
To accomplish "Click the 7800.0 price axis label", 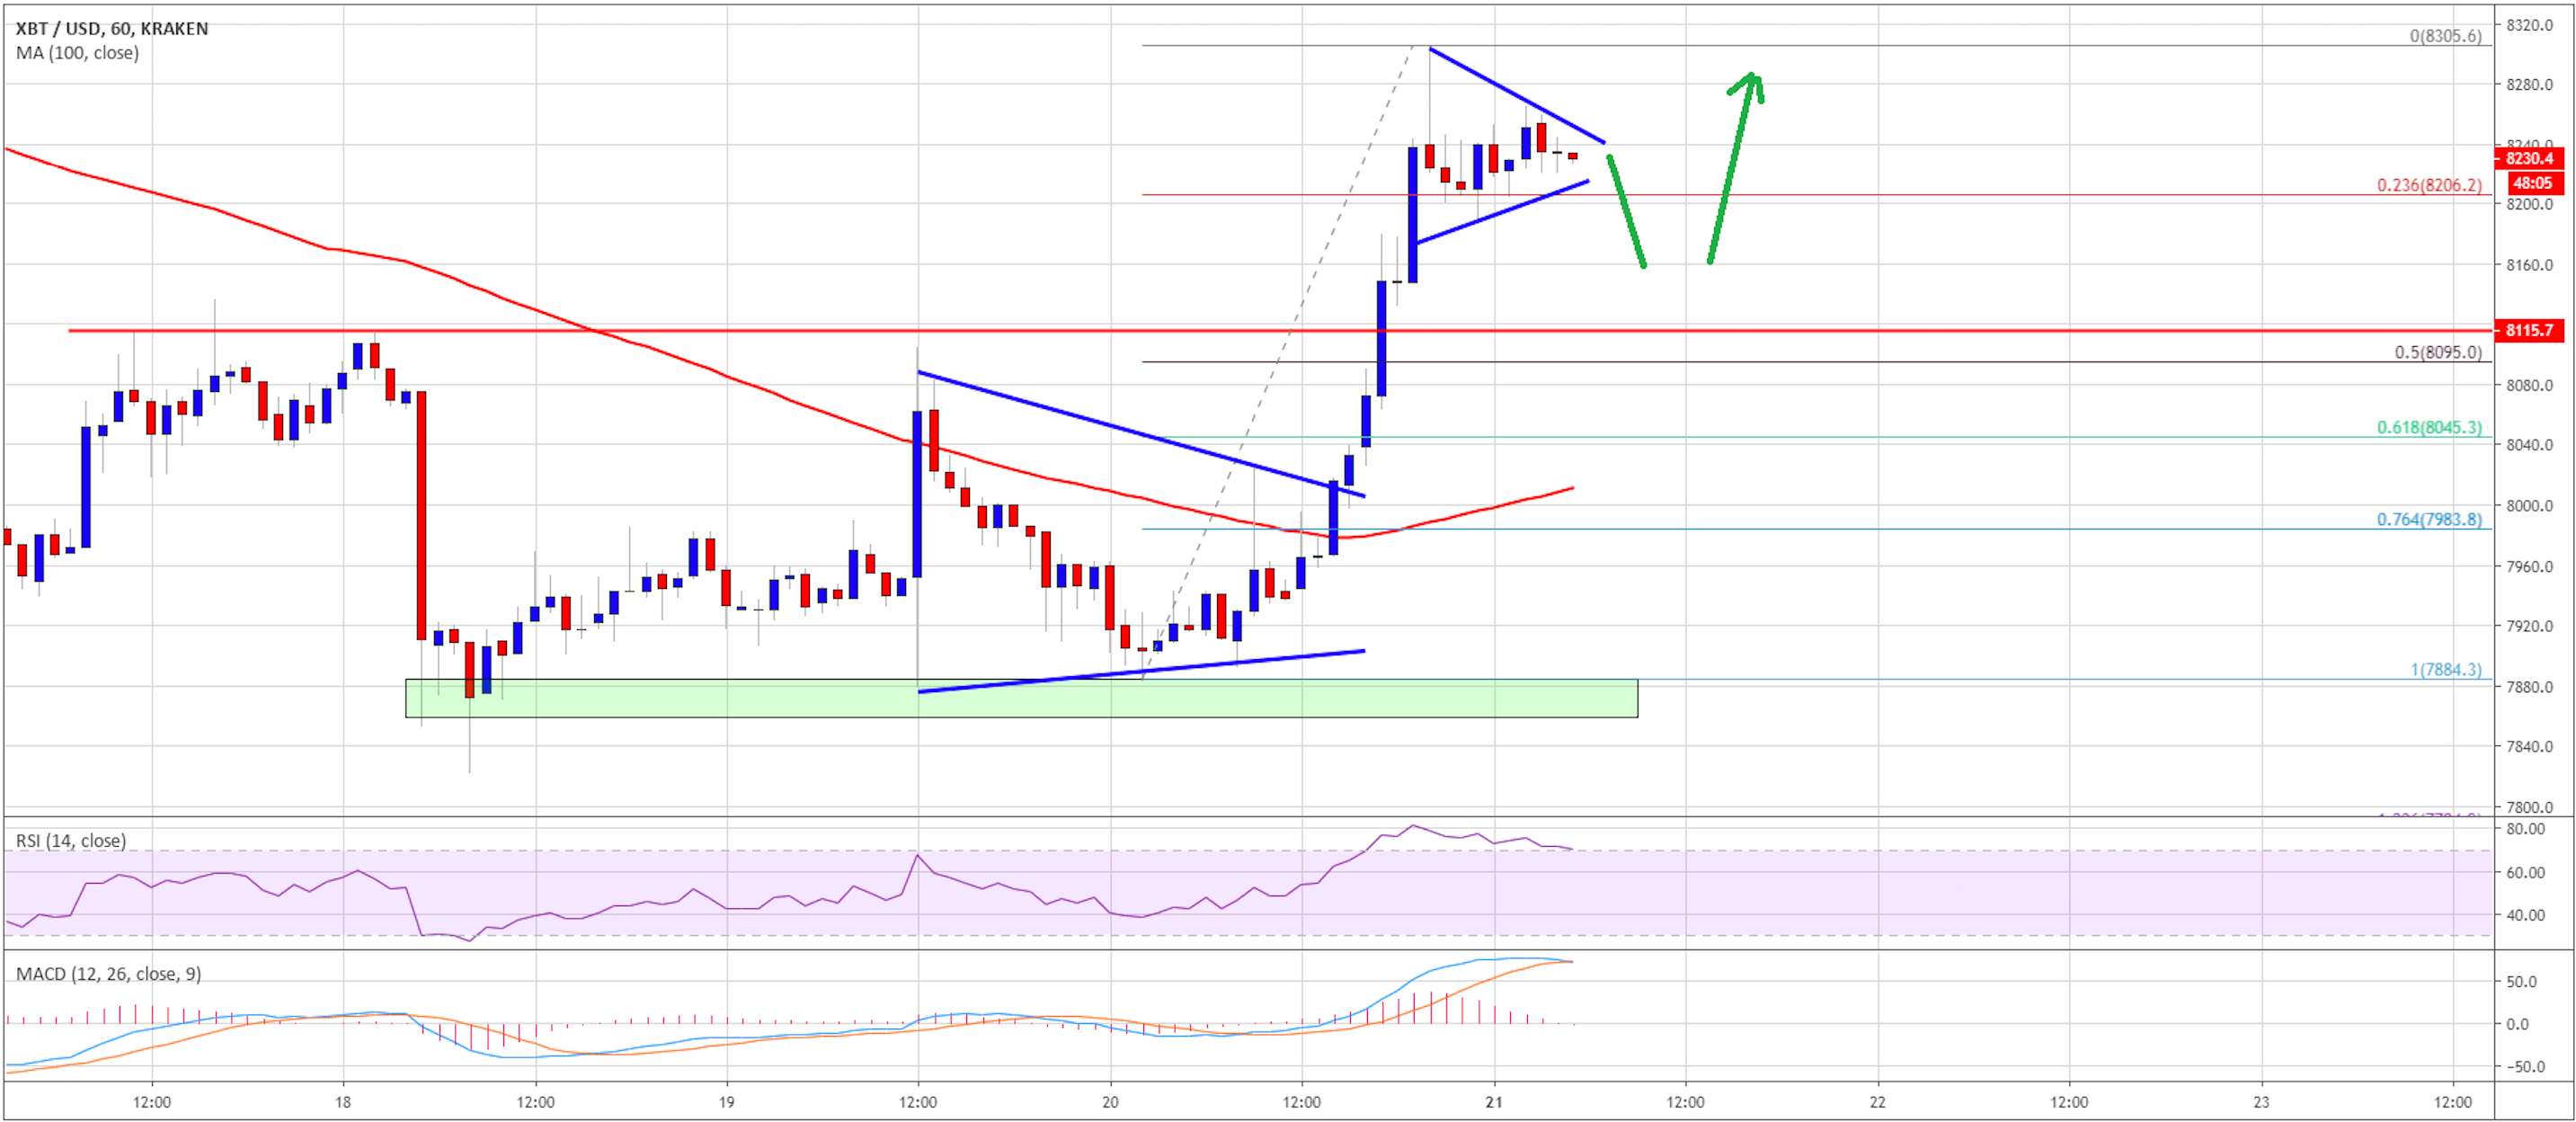I will pos(2530,807).
